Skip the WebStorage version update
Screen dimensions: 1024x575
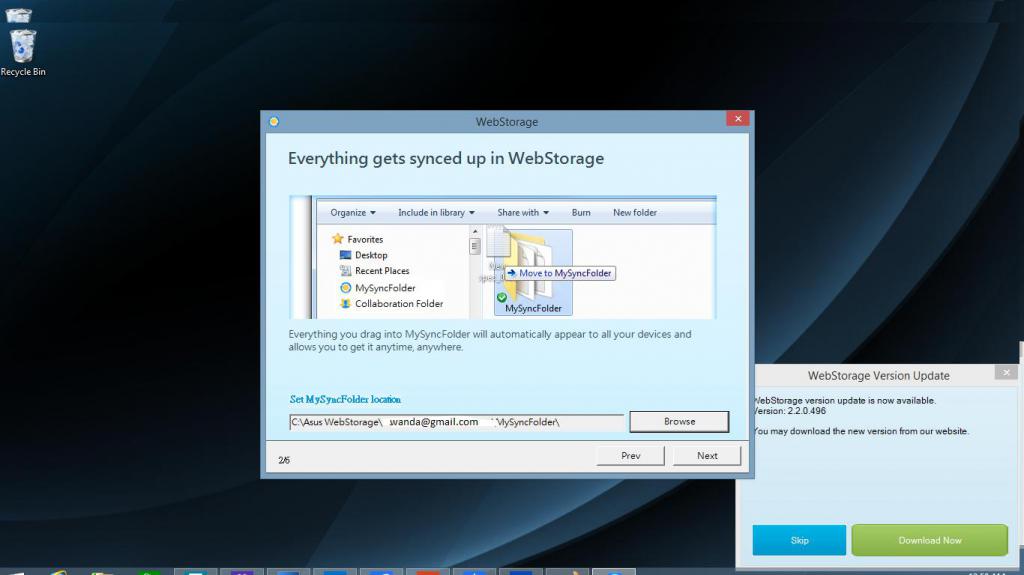[x=799, y=540]
